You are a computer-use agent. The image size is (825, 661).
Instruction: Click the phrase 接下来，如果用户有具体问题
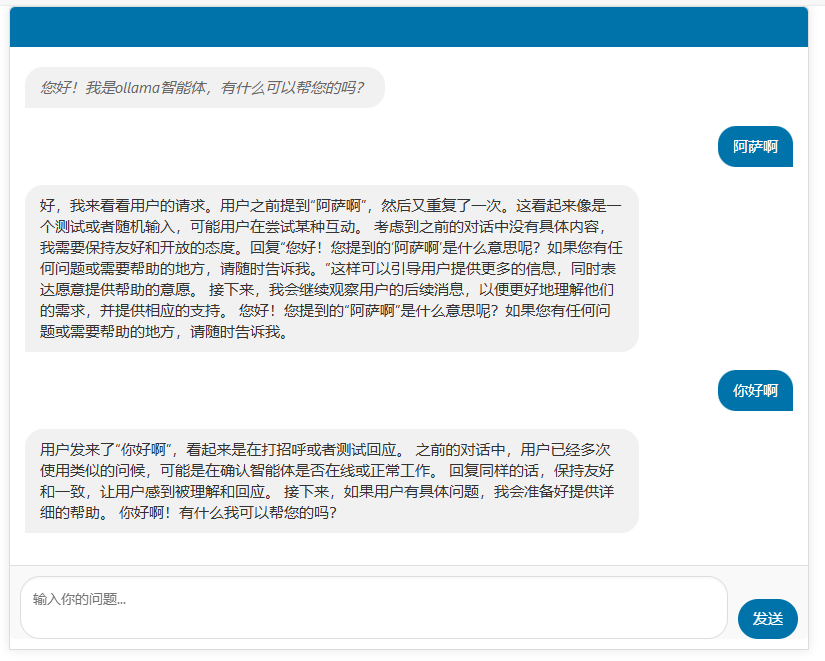(x=382, y=492)
